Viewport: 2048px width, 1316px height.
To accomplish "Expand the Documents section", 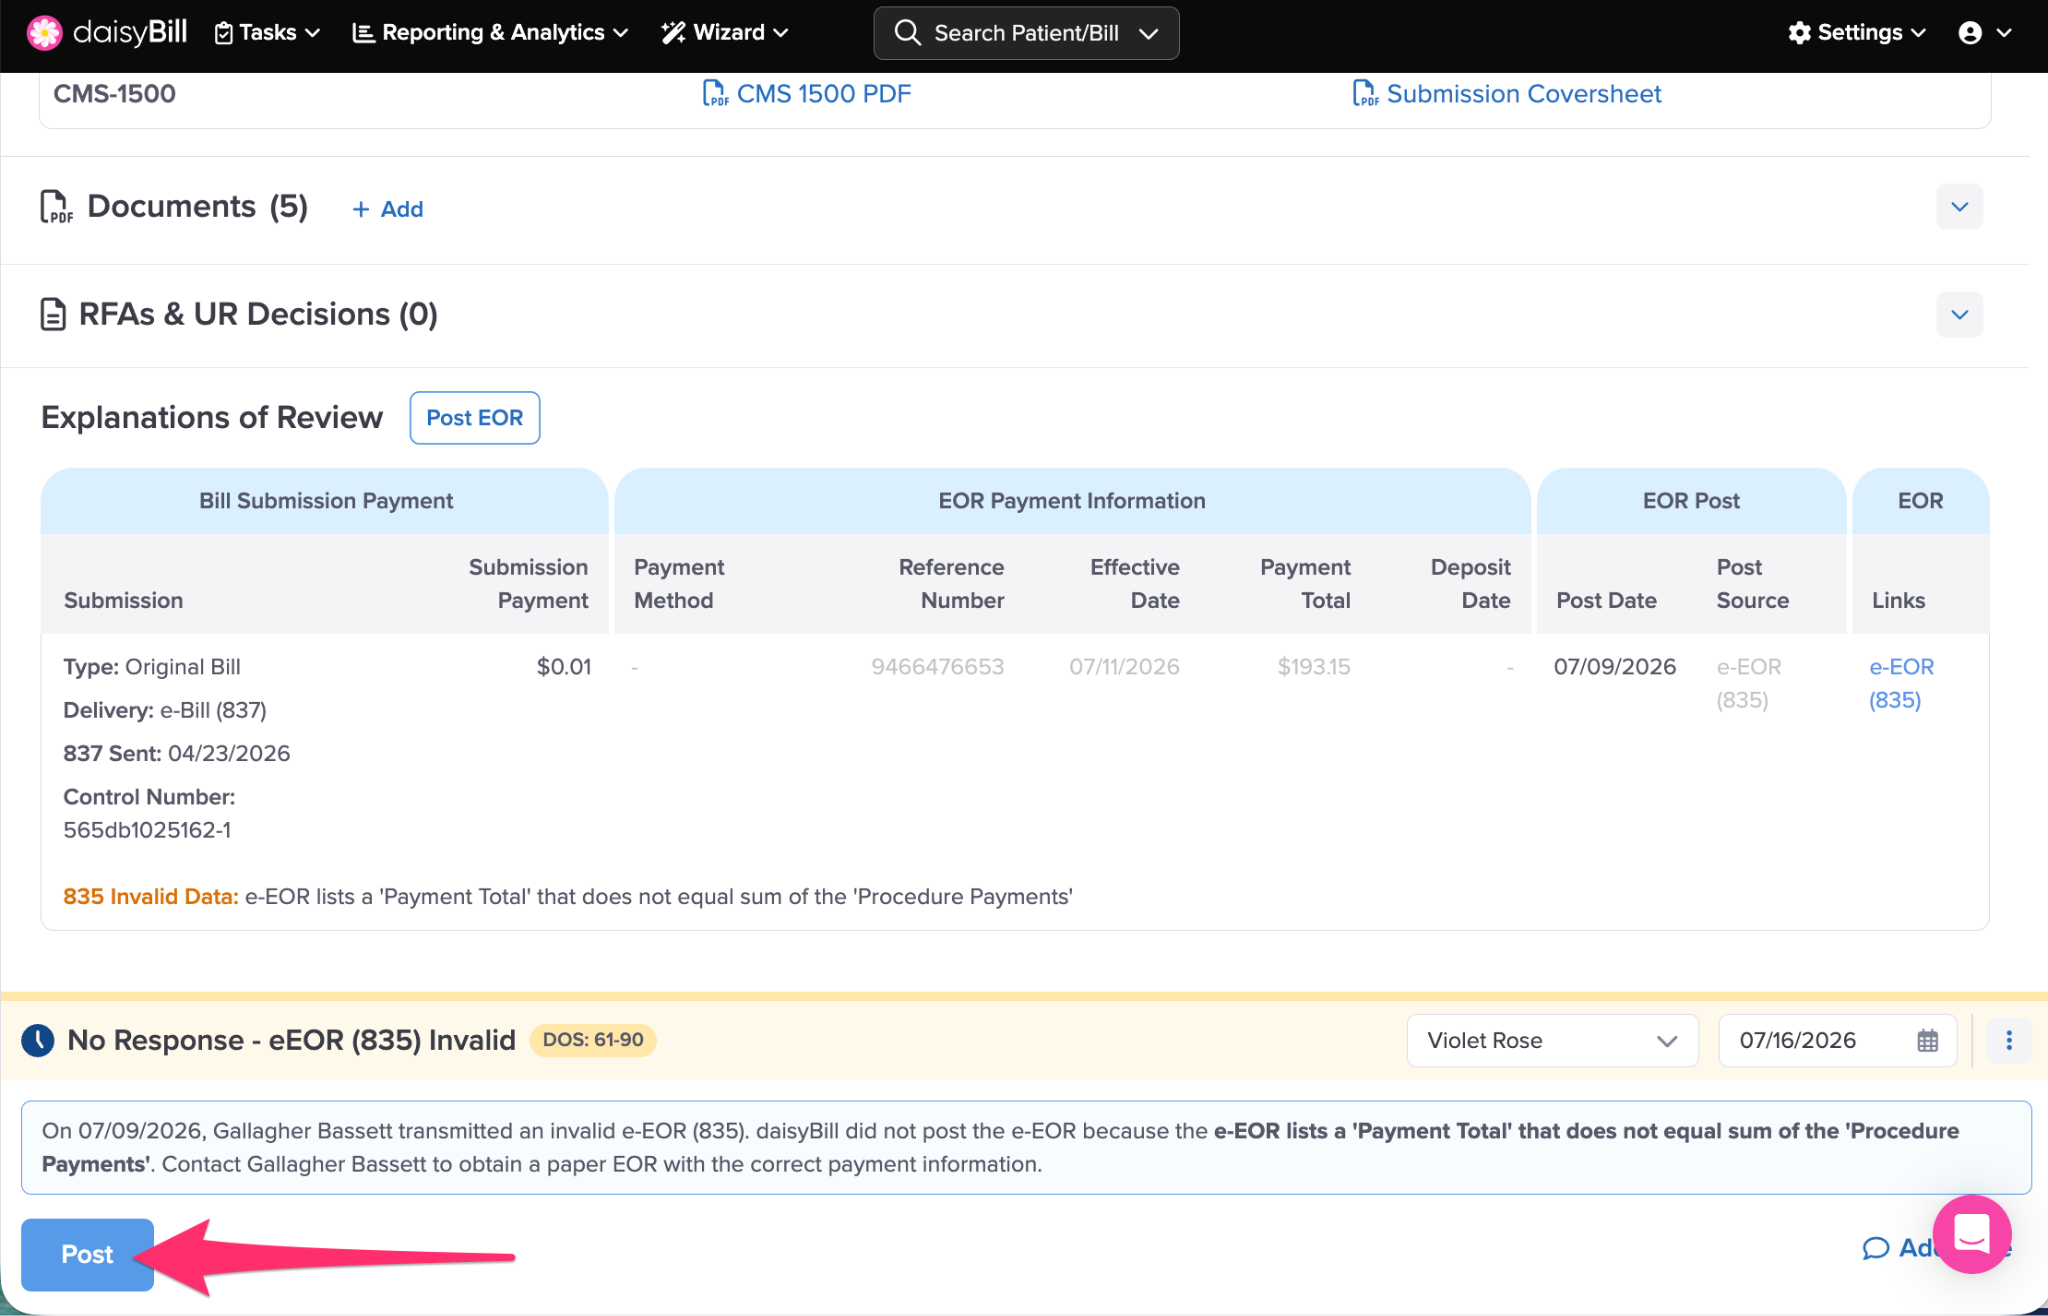I will (x=1959, y=207).
